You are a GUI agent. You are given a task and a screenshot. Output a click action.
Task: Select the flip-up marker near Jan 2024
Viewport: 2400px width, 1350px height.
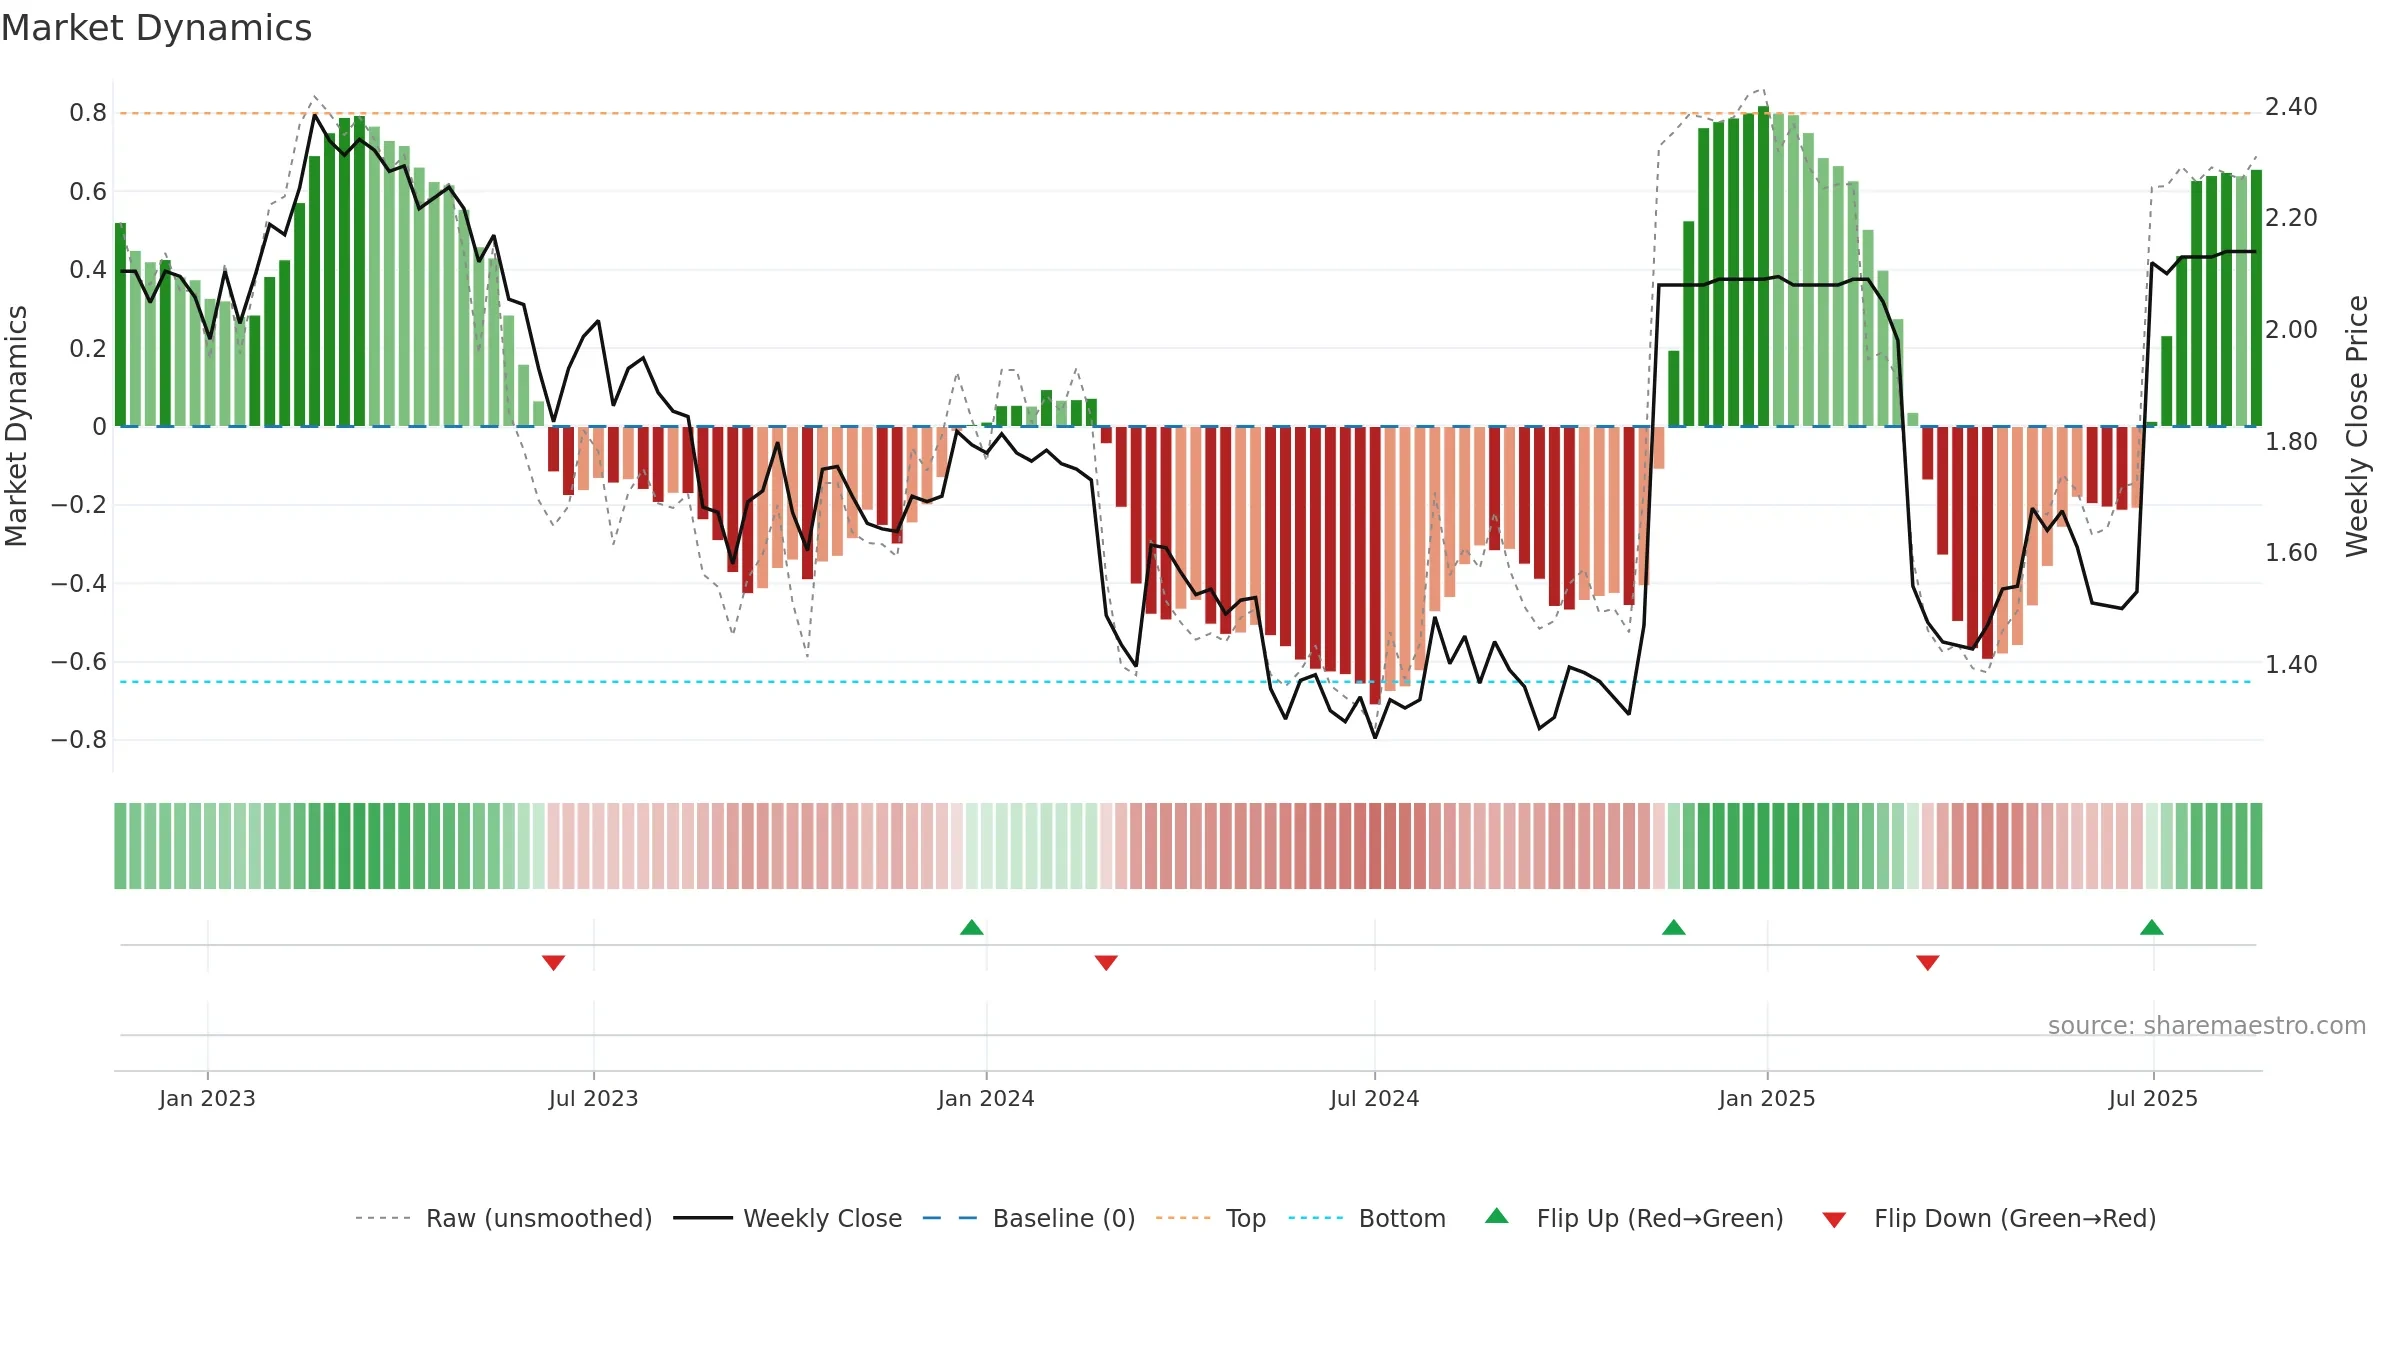972,927
